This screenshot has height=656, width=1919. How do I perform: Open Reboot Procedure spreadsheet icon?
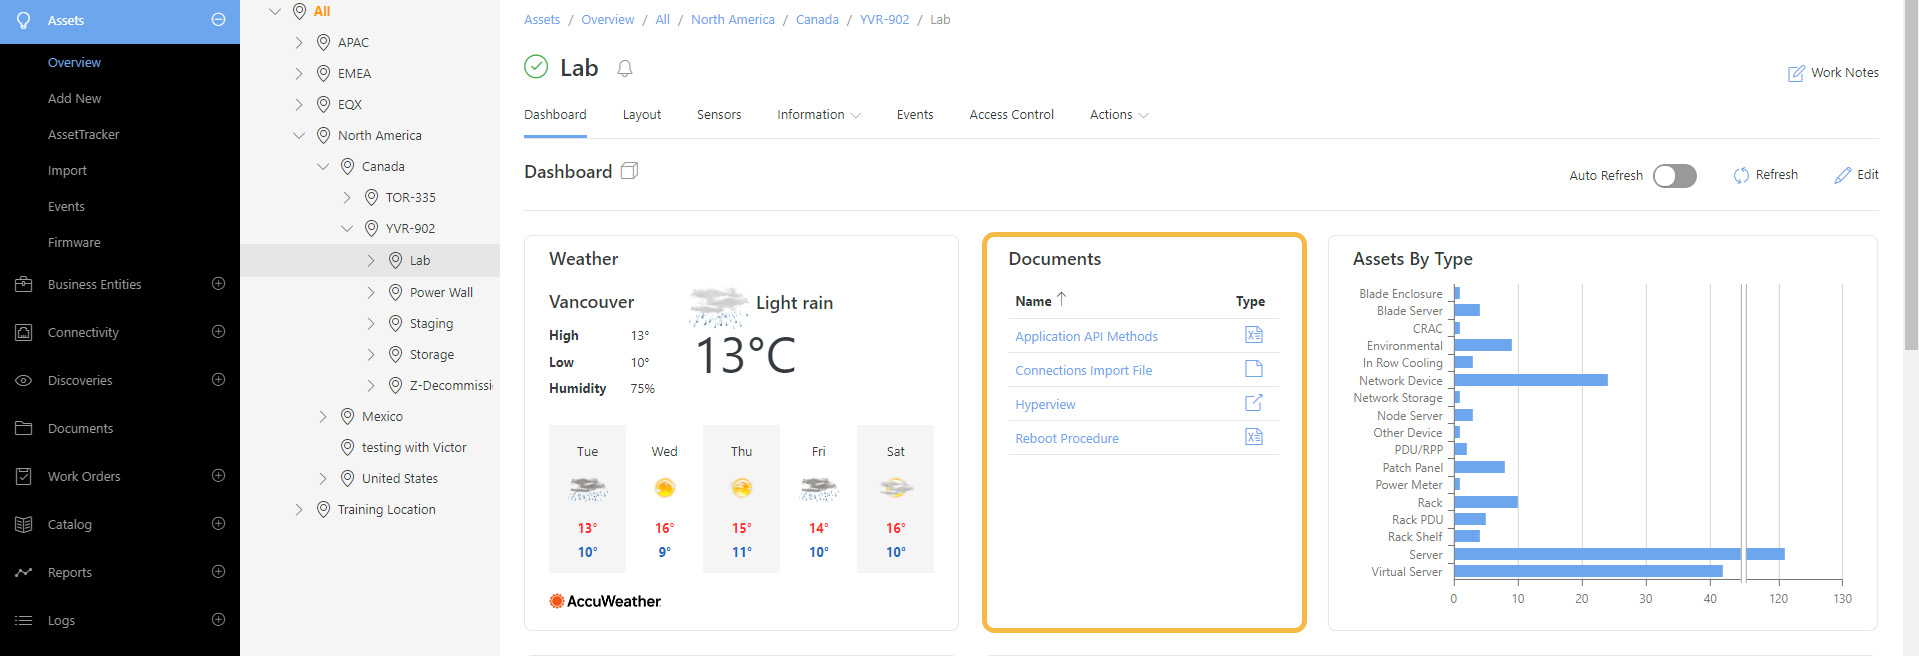pos(1254,437)
